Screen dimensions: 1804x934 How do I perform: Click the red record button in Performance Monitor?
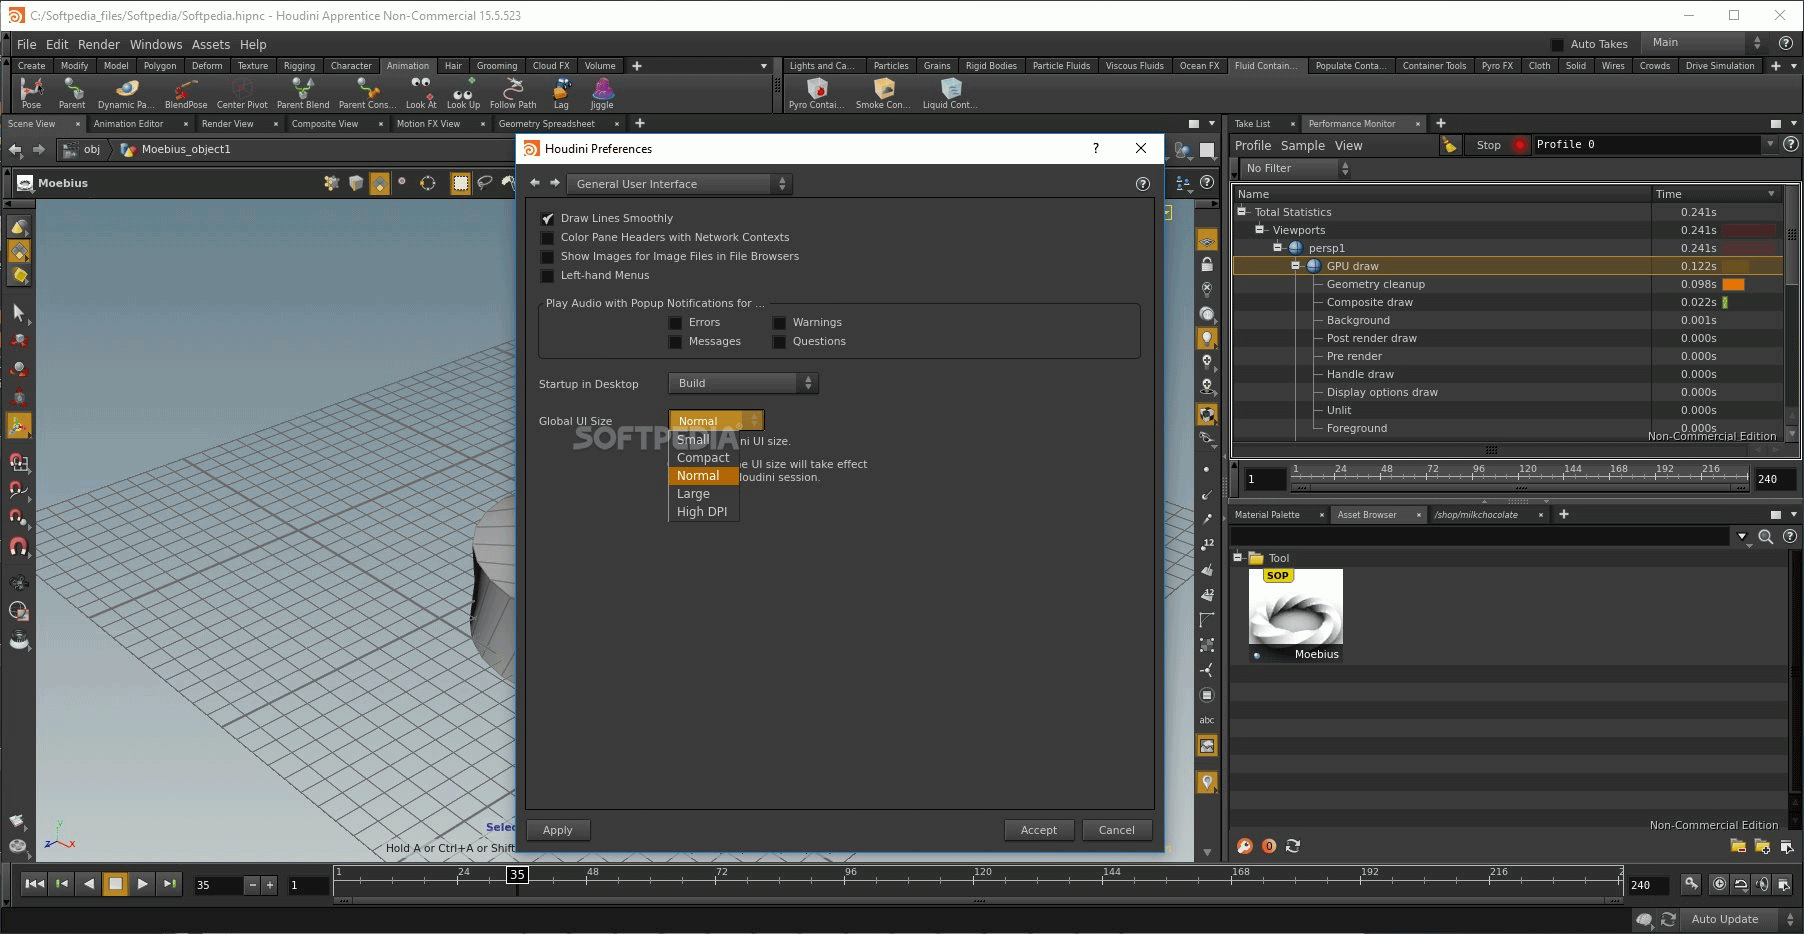point(1520,145)
